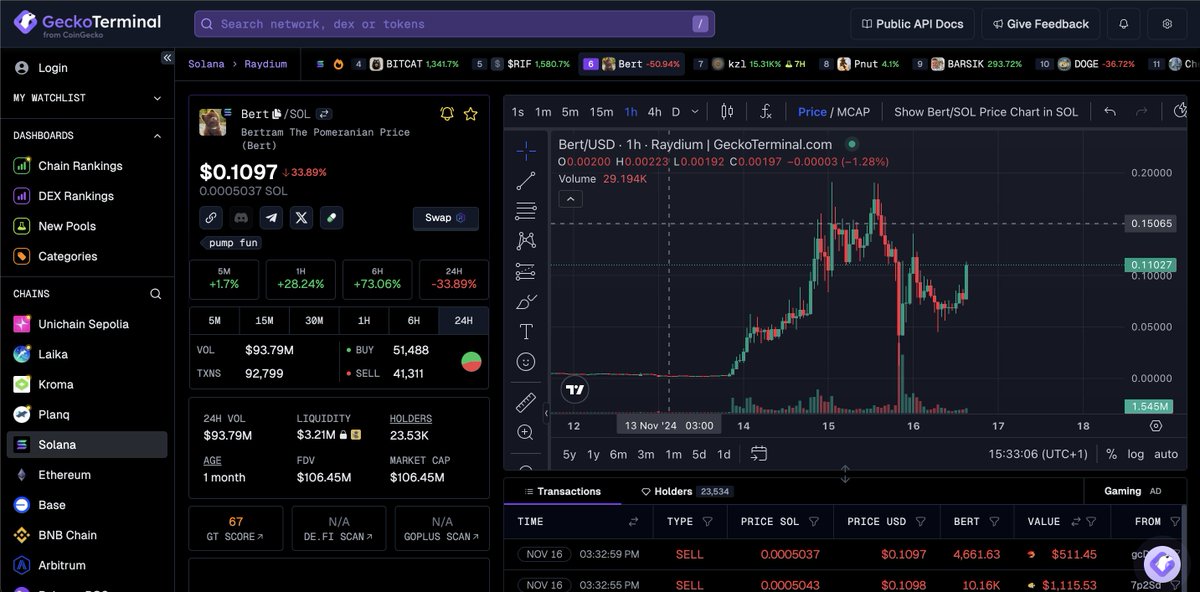Select the chart pattern tool

point(526,241)
